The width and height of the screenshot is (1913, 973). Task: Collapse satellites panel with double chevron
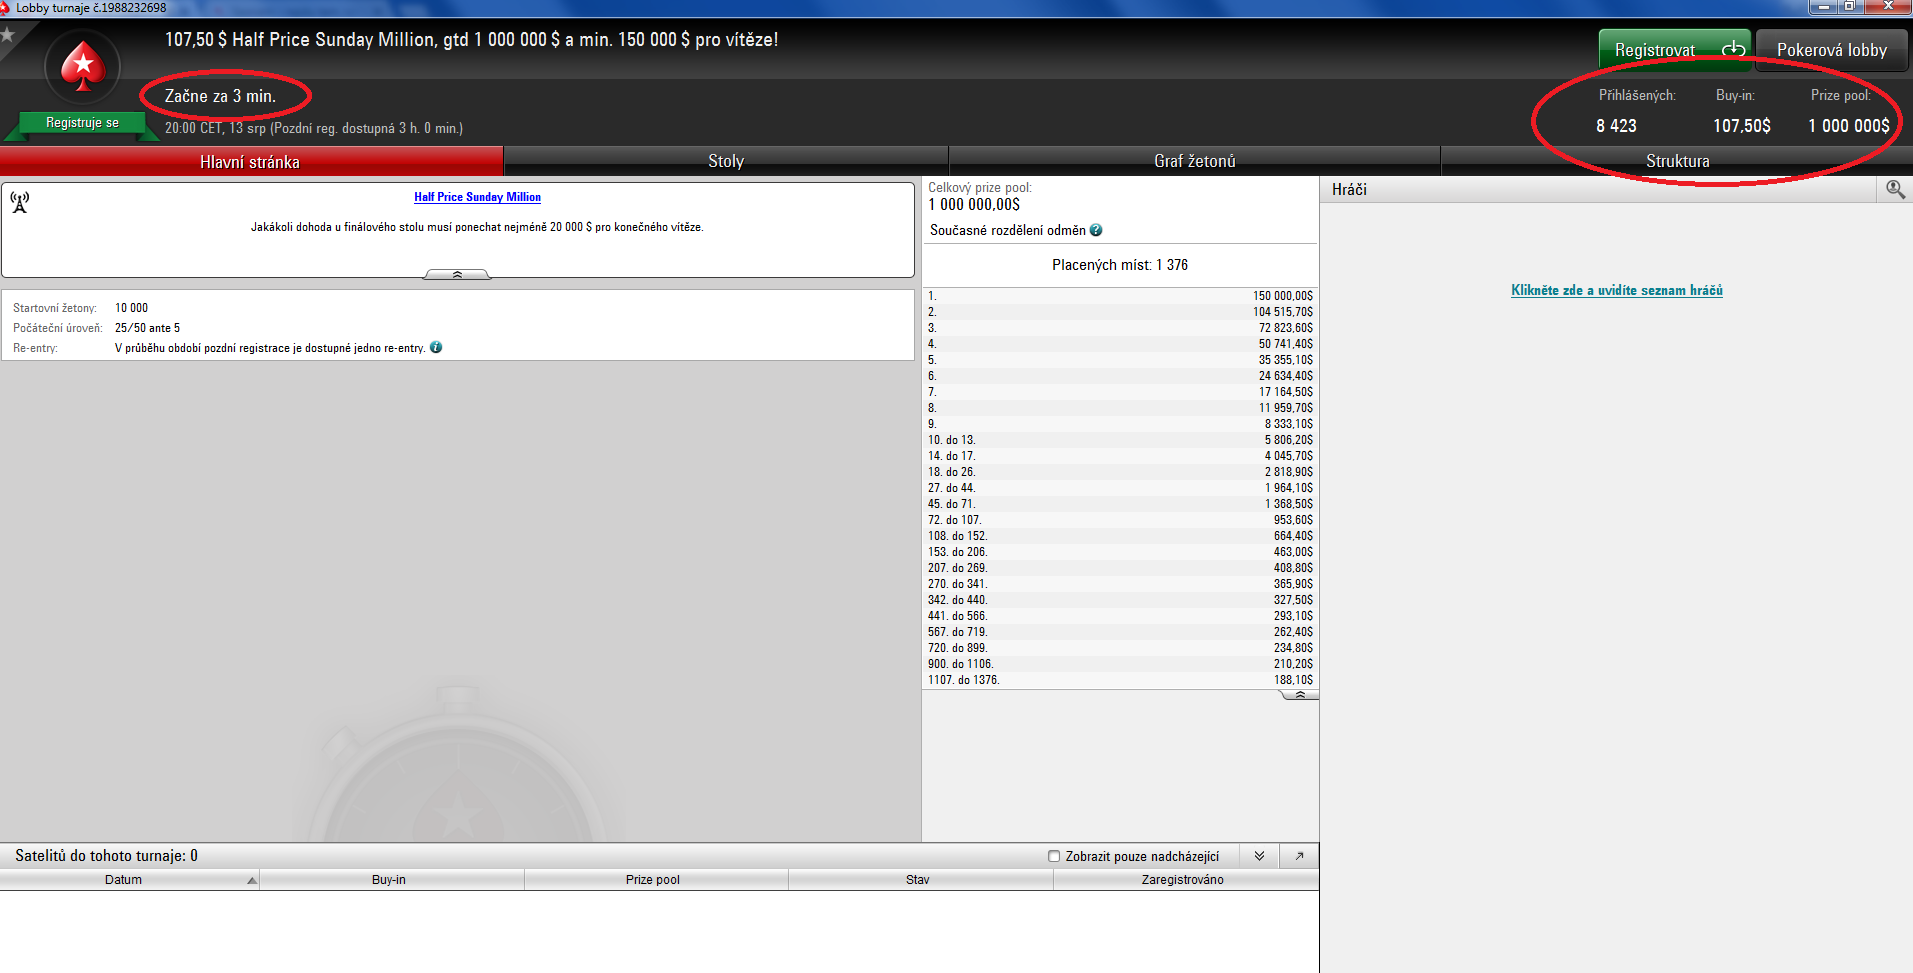click(x=1260, y=856)
